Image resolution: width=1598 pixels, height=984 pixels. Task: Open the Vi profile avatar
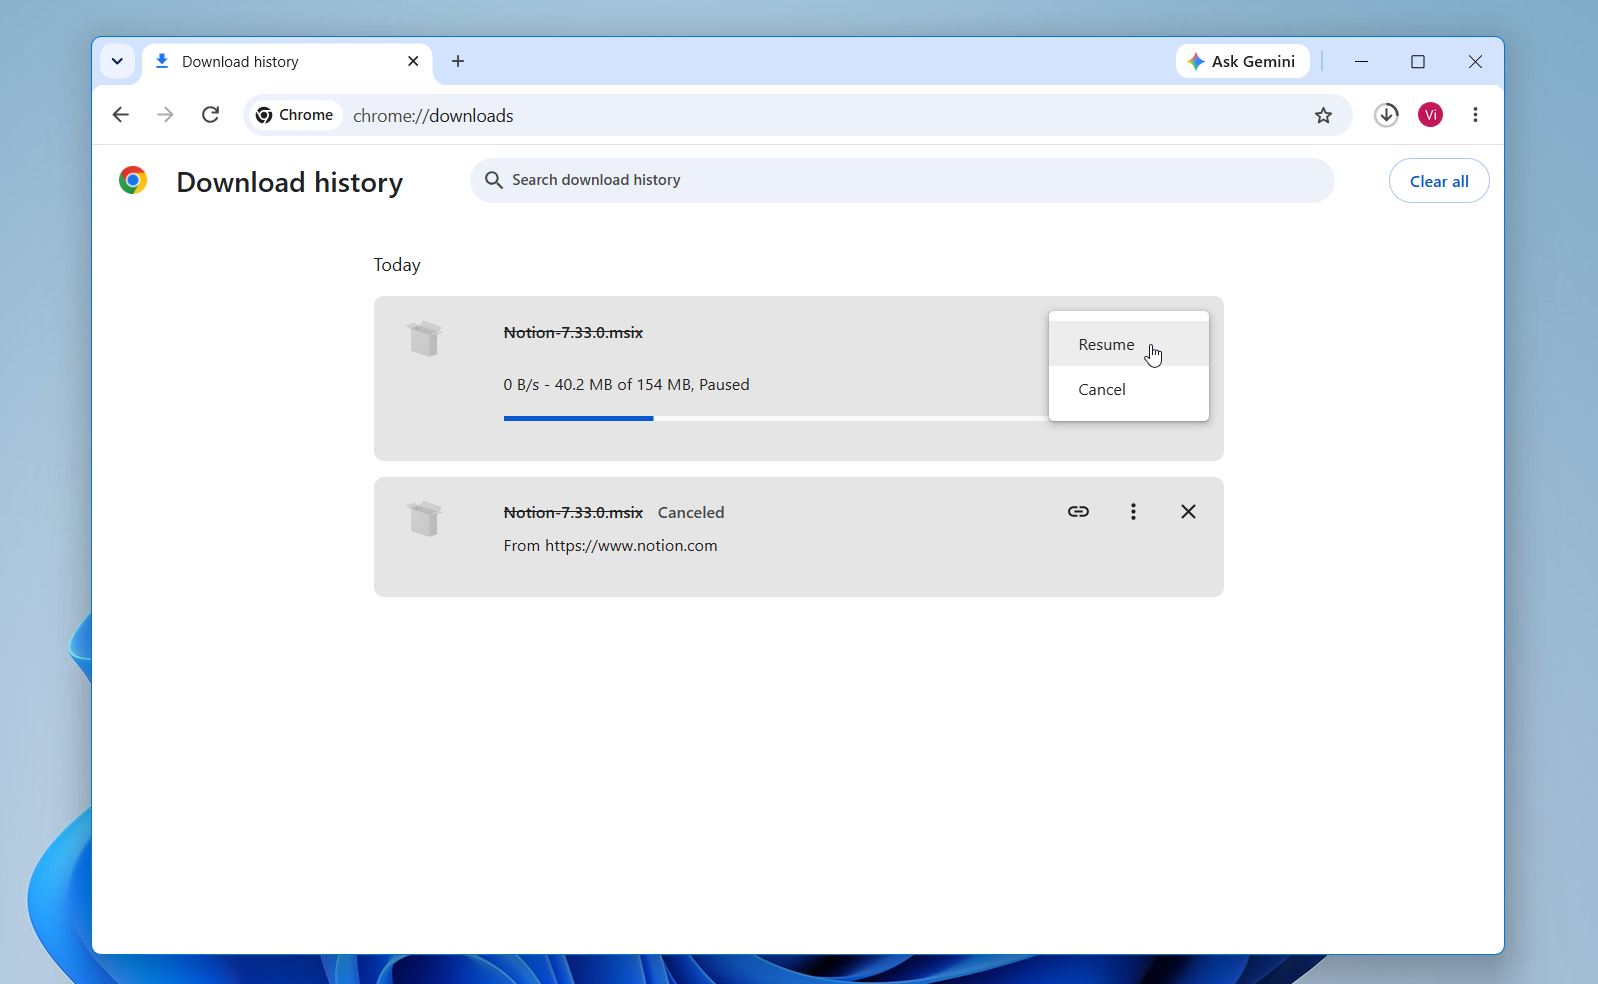pos(1430,115)
